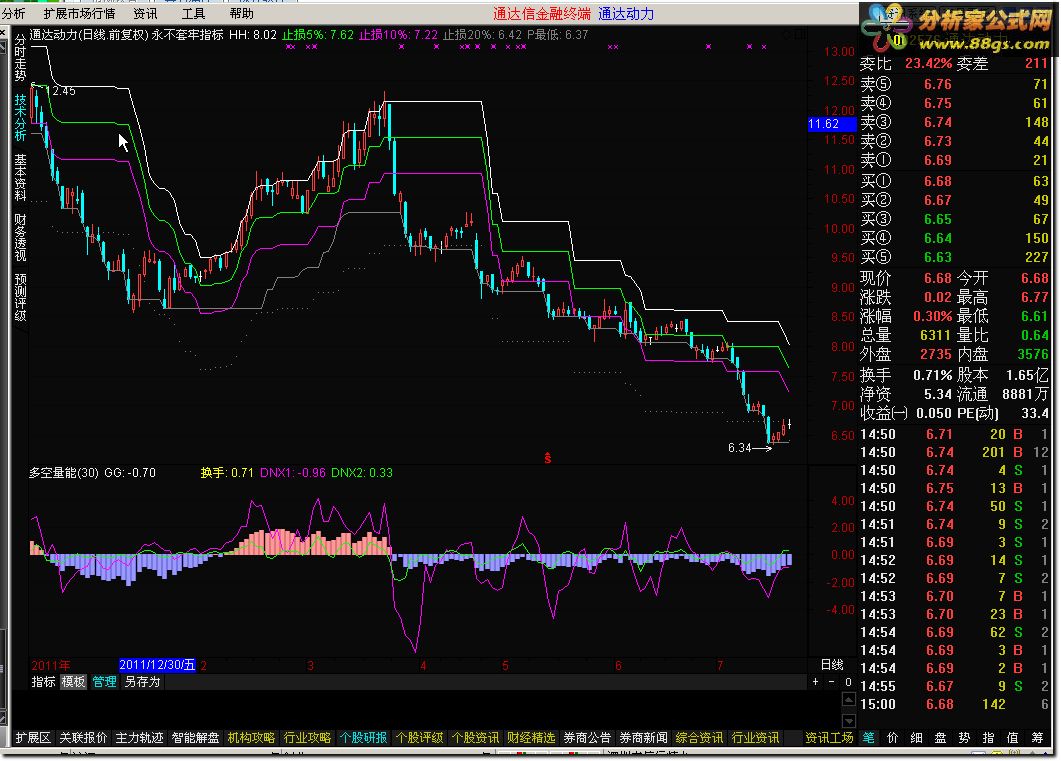Open the 帮助 menu
The width and height of the screenshot is (1061, 761).
click(x=242, y=14)
